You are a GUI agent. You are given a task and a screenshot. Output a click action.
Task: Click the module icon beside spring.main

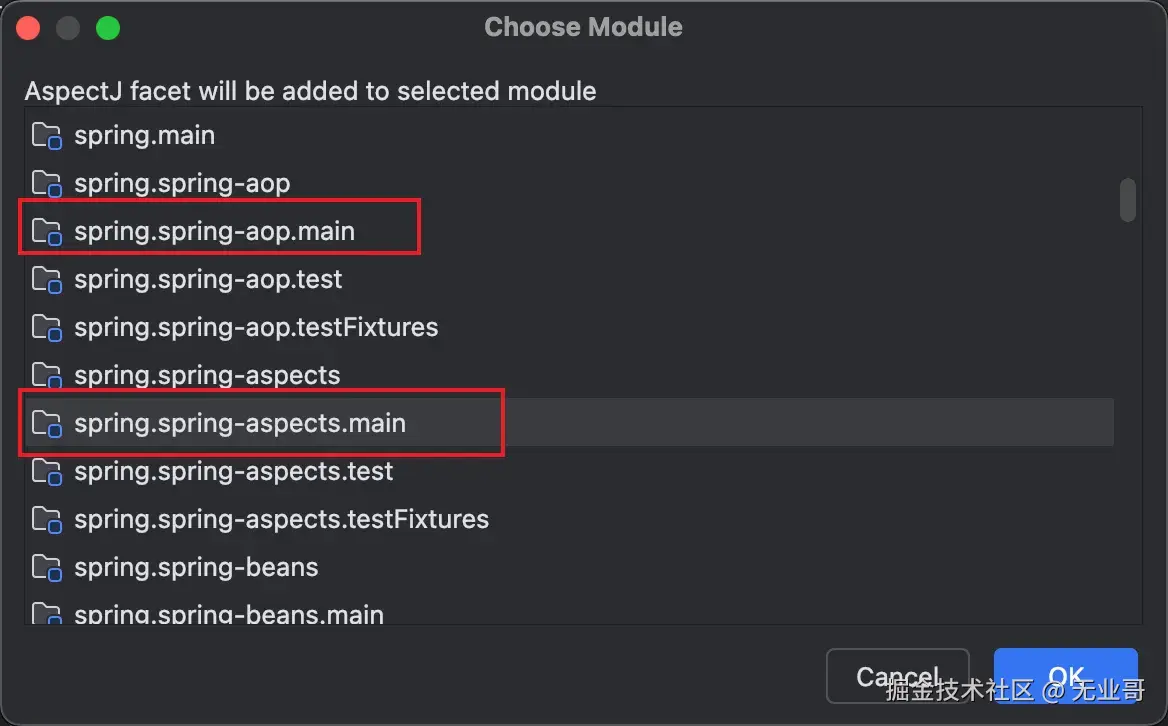47,136
